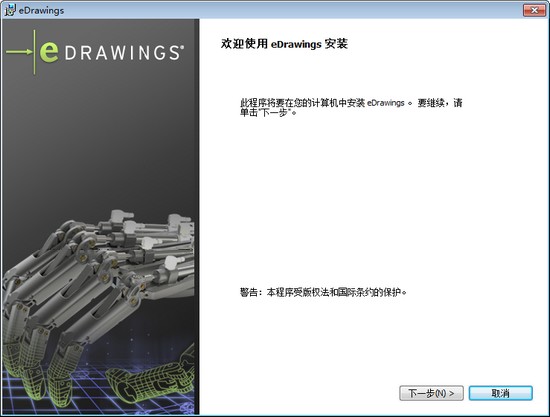Click the 下一步(N) > button
550x417 pixels.
click(x=431, y=393)
